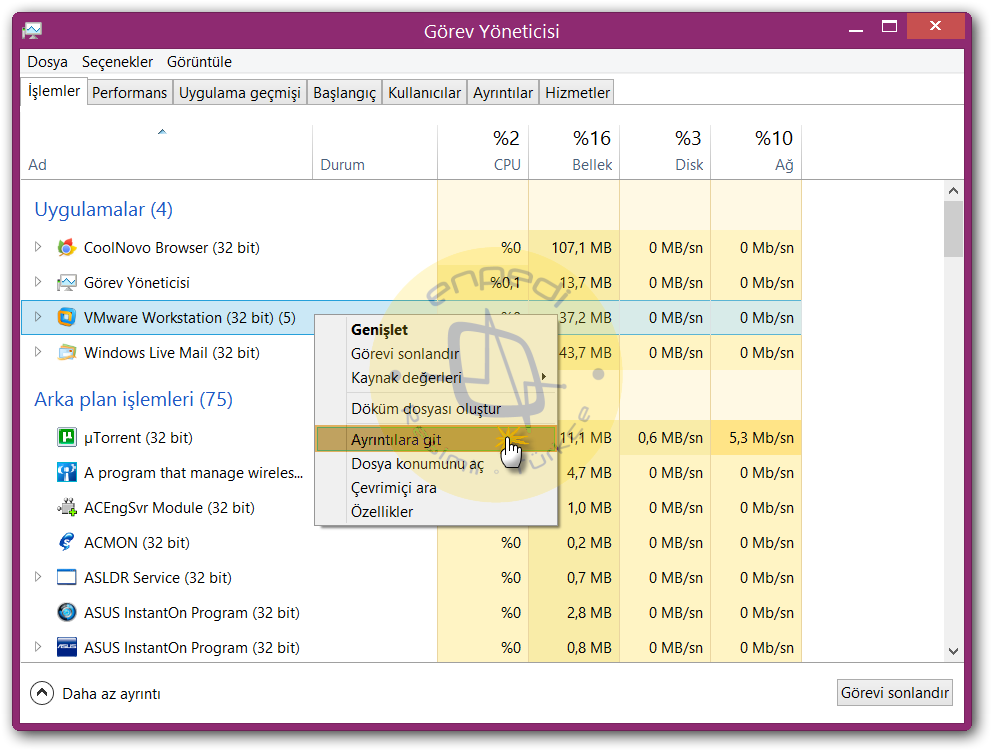This screenshot has width=992, height=751.
Task: Click the ASLDR Service icon
Action: (x=66, y=578)
